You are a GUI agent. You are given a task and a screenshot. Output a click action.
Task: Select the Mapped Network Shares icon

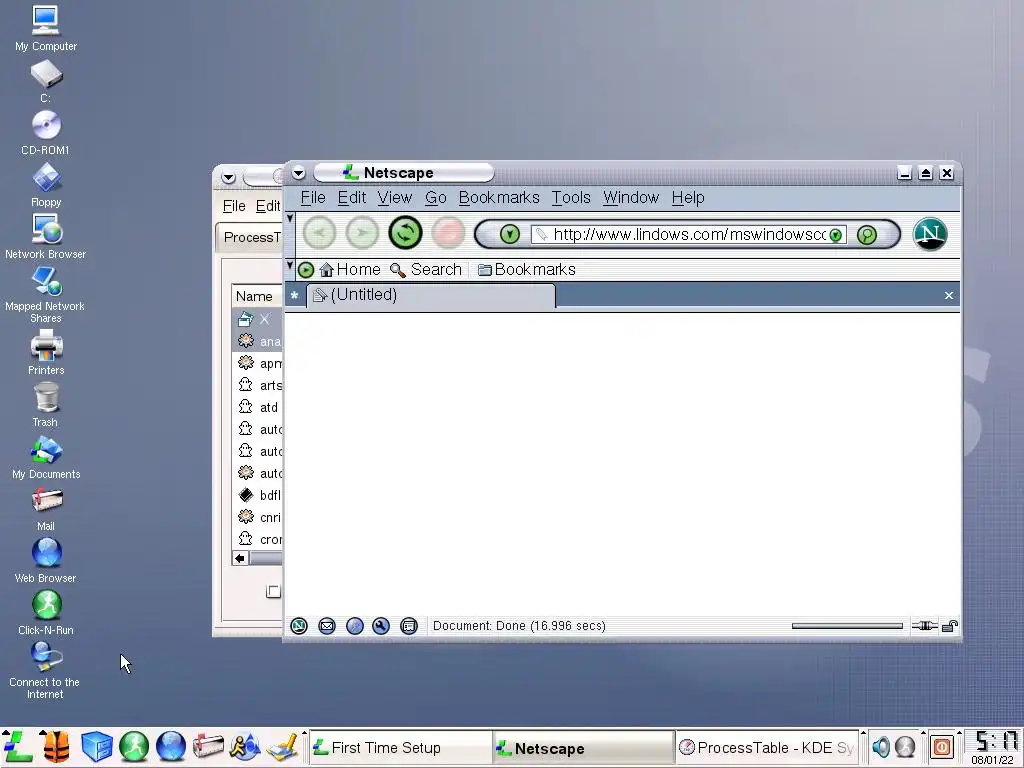46,295
